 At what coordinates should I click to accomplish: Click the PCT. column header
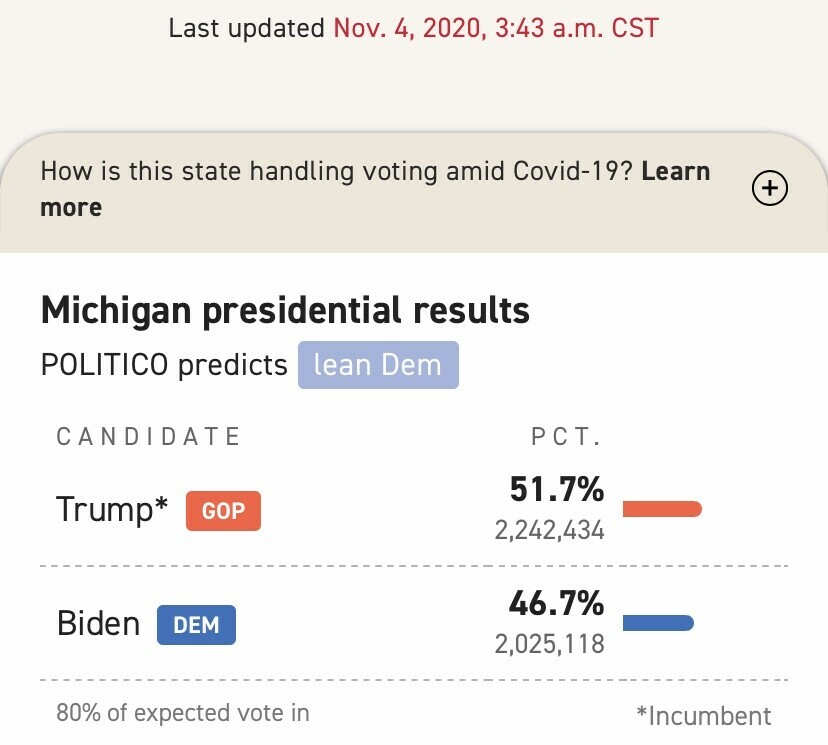pyautogui.click(x=566, y=437)
